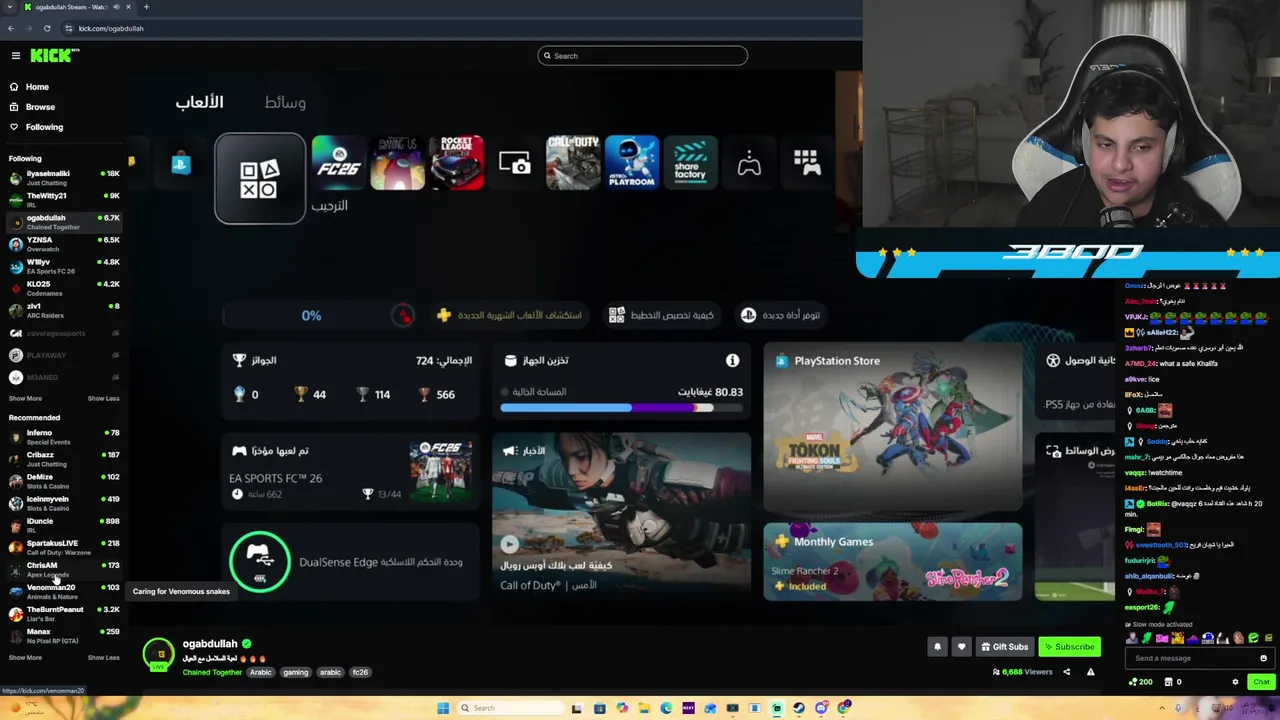1280x720 pixels.
Task: Select the EA FC26 game tile
Action: [x=339, y=162]
